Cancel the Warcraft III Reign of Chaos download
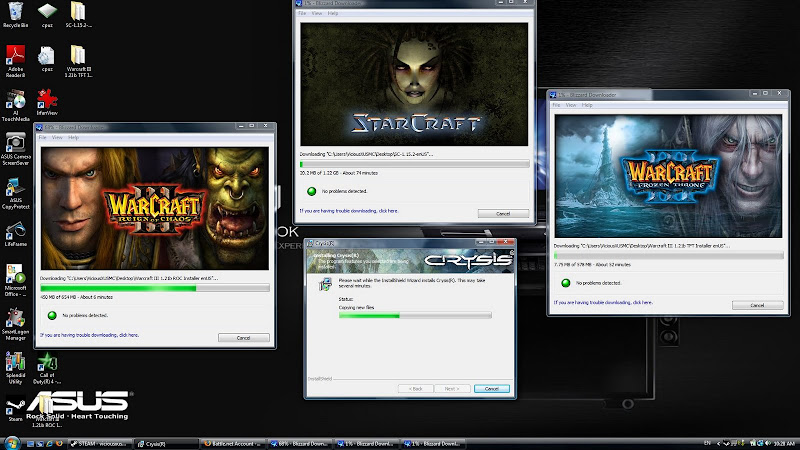Screen dimensions: 800x450 point(244,338)
